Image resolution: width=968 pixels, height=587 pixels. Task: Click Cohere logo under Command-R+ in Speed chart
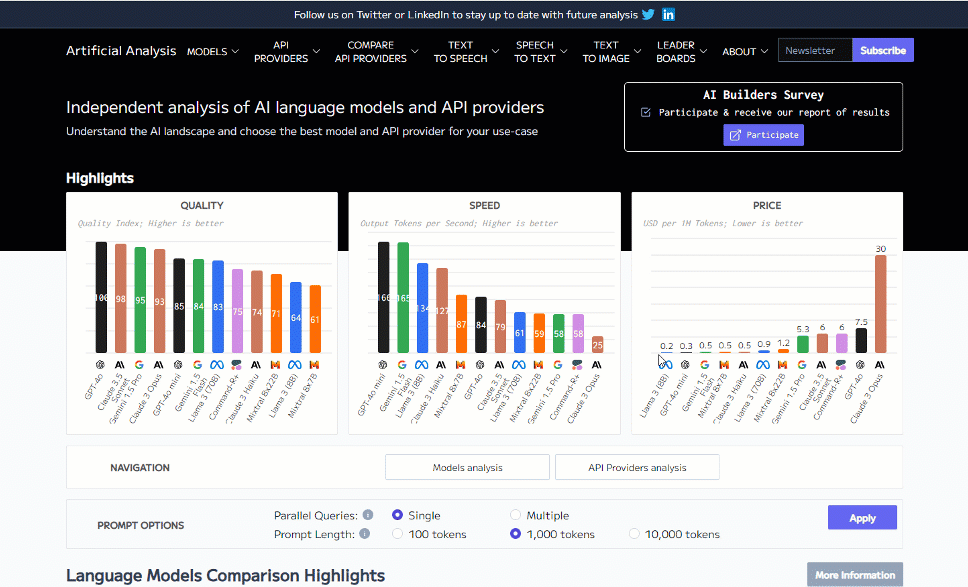coord(577,365)
